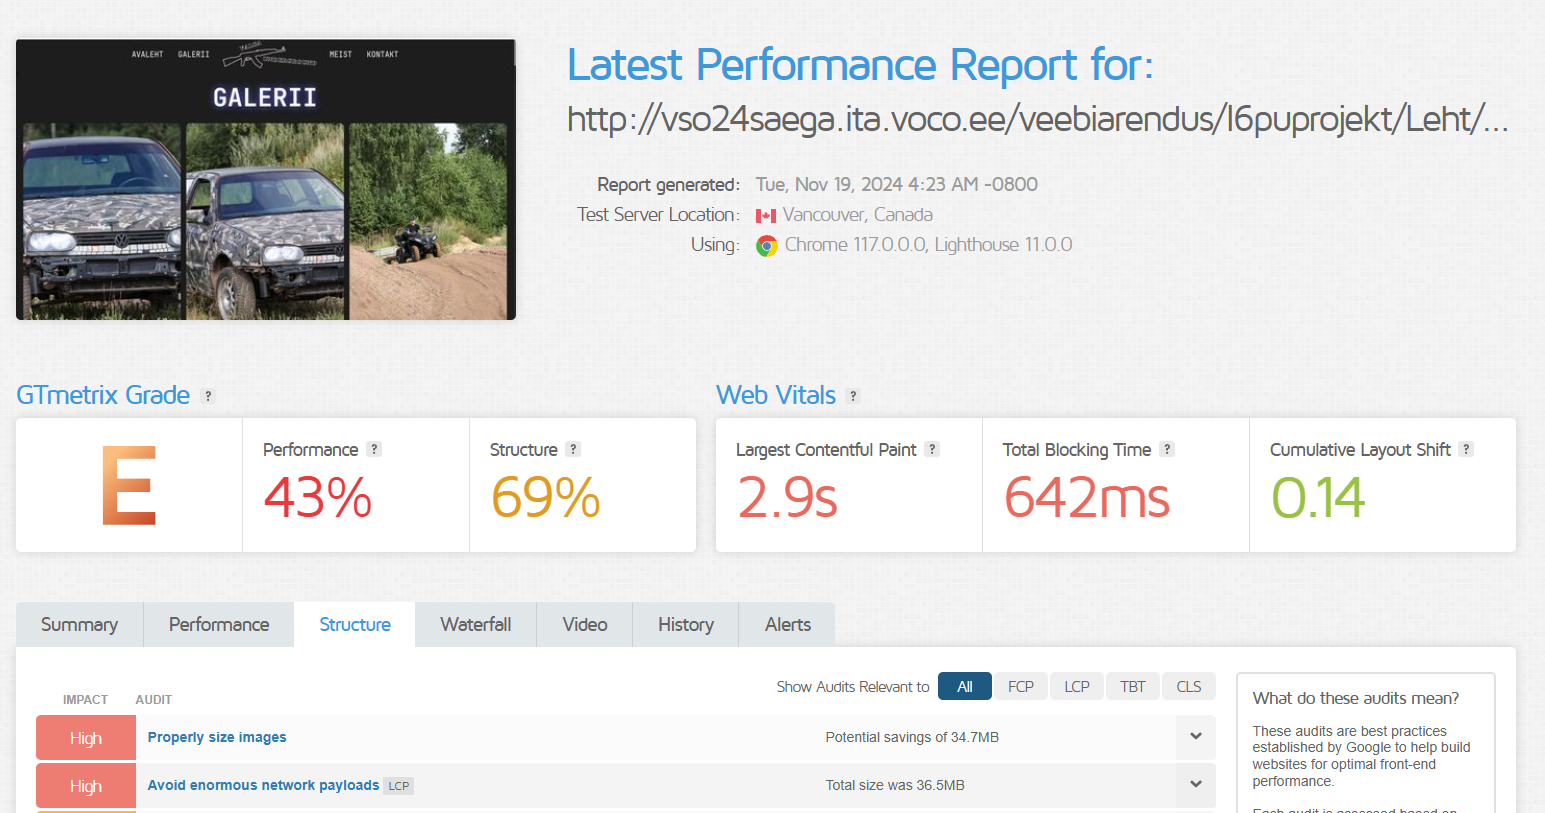Click the tested page URL link
This screenshot has width=1545, height=813.
[x=1037, y=120]
